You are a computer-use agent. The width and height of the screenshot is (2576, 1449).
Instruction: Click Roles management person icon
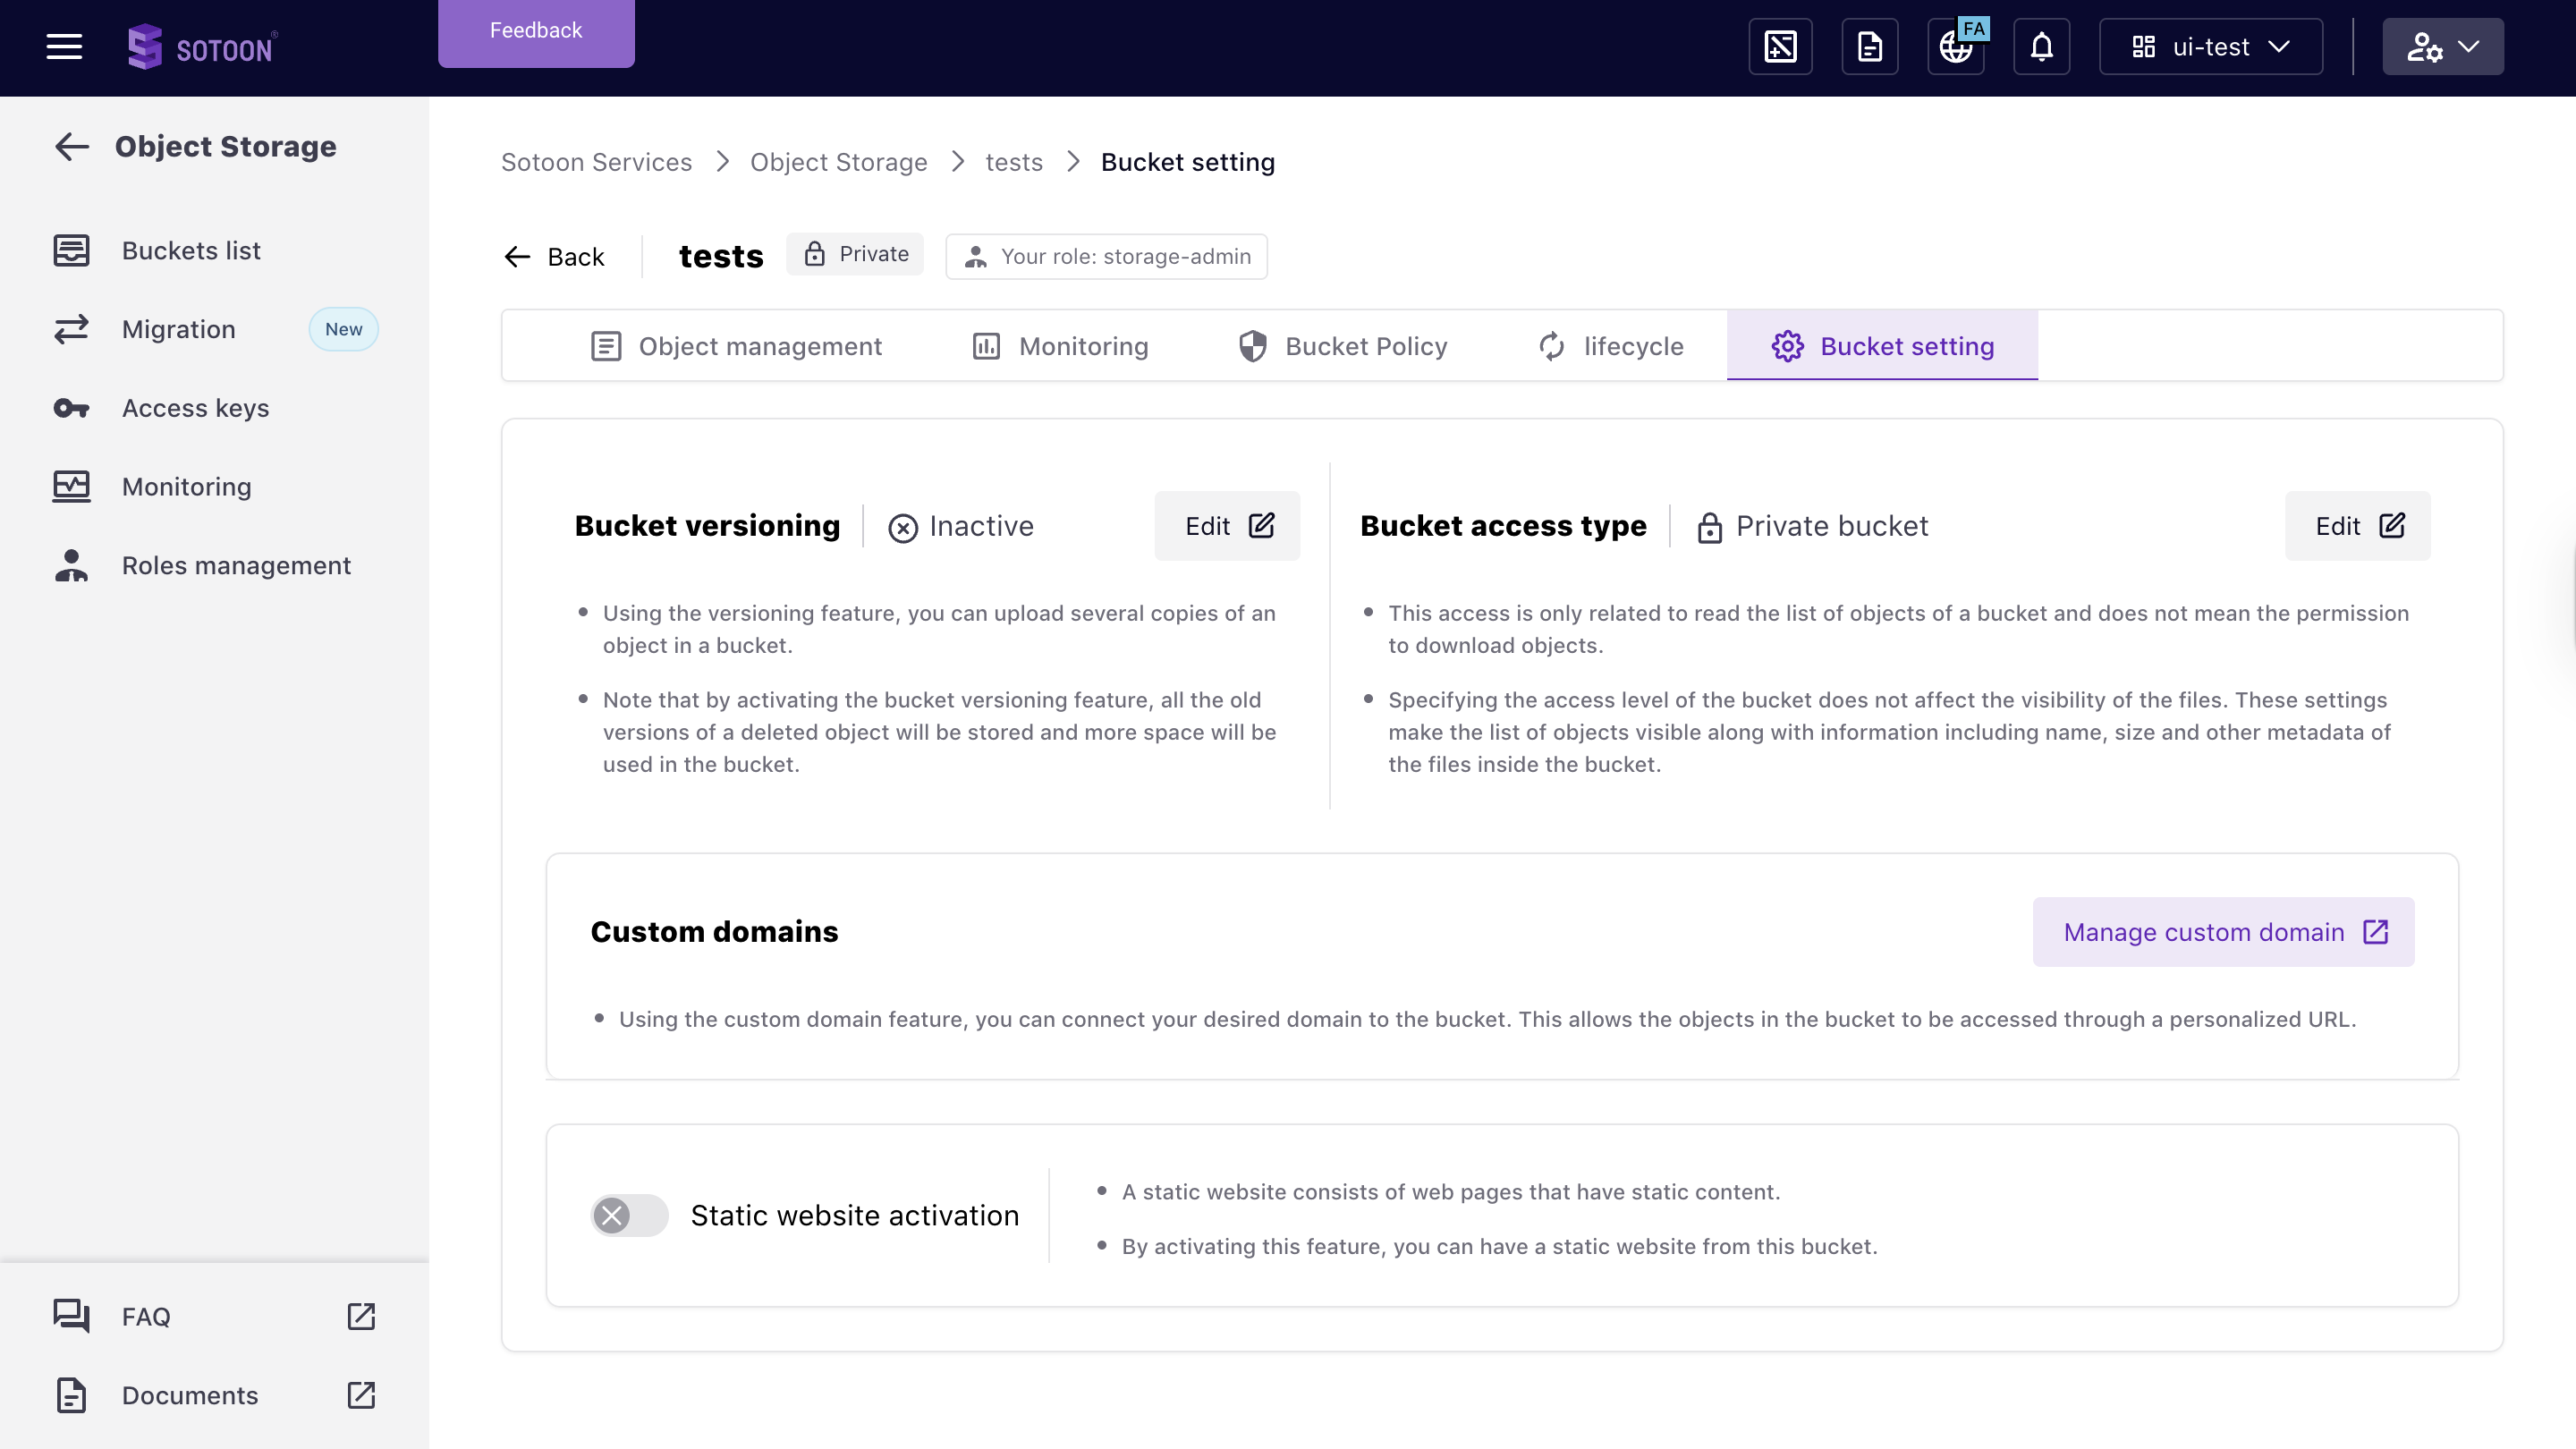71,565
